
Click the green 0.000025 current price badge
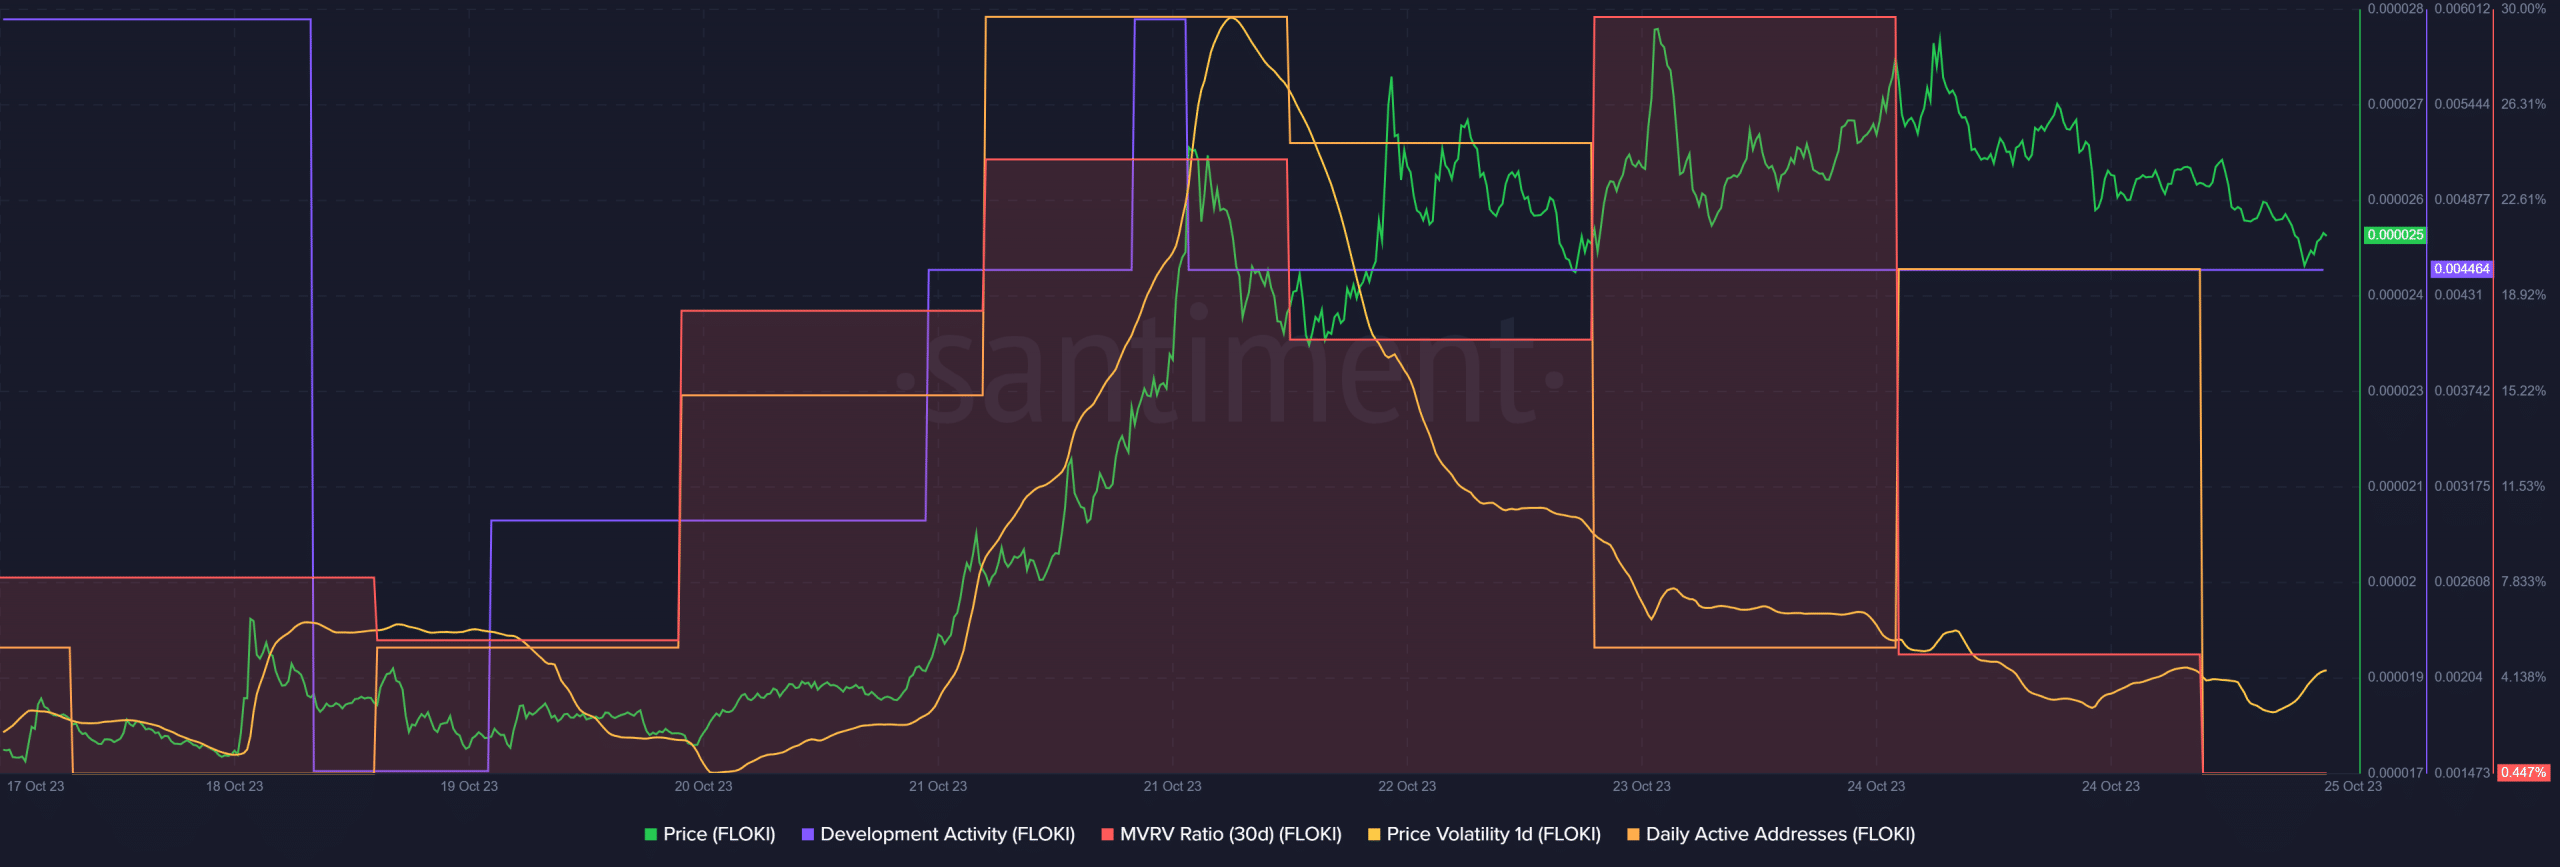click(2395, 235)
